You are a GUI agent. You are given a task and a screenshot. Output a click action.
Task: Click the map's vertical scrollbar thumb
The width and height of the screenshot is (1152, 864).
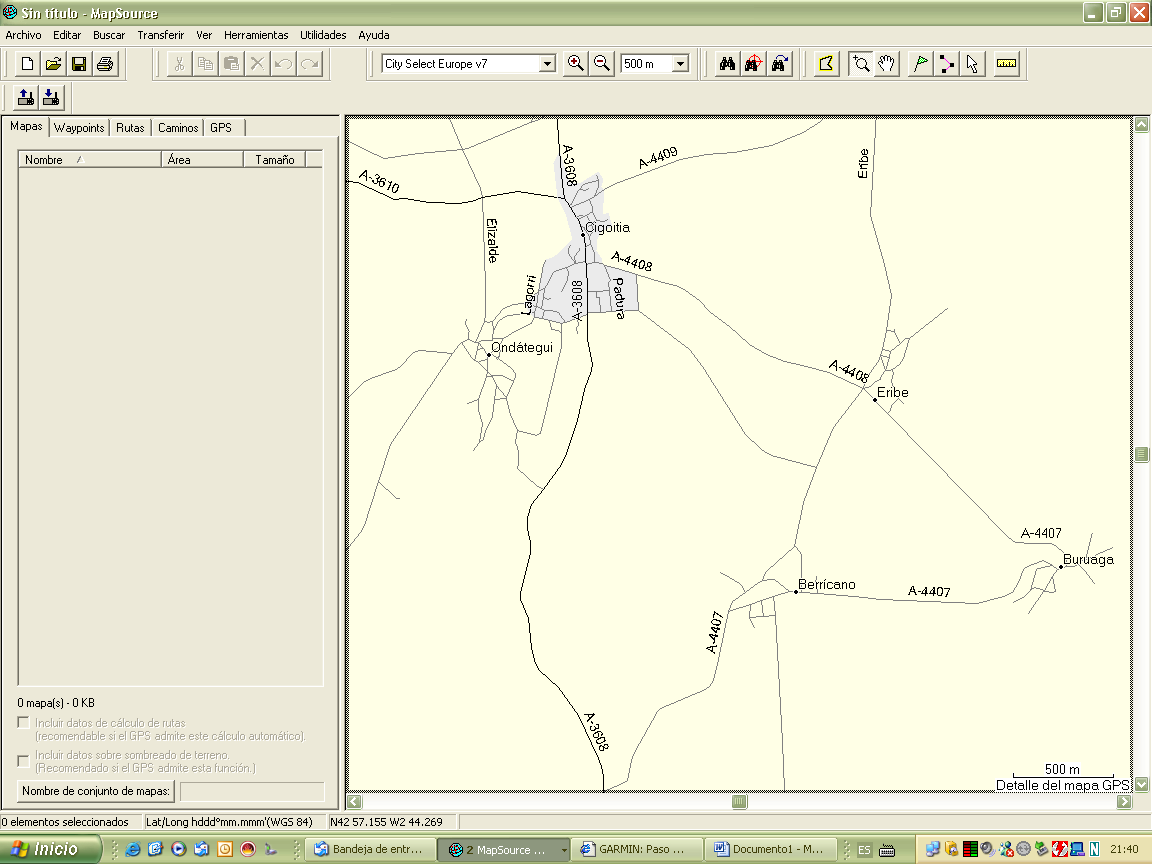click(1141, 455)
